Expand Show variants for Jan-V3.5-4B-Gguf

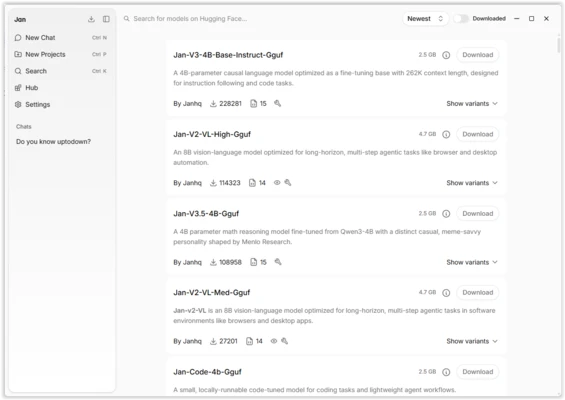point(472,262)
